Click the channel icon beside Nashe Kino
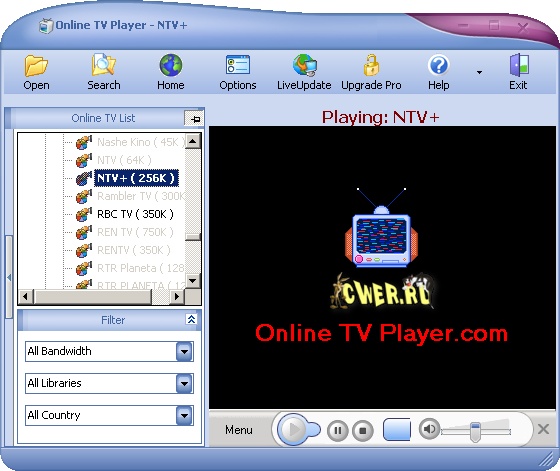This screenshot has height=471, width=560. [x=84, y=142]
